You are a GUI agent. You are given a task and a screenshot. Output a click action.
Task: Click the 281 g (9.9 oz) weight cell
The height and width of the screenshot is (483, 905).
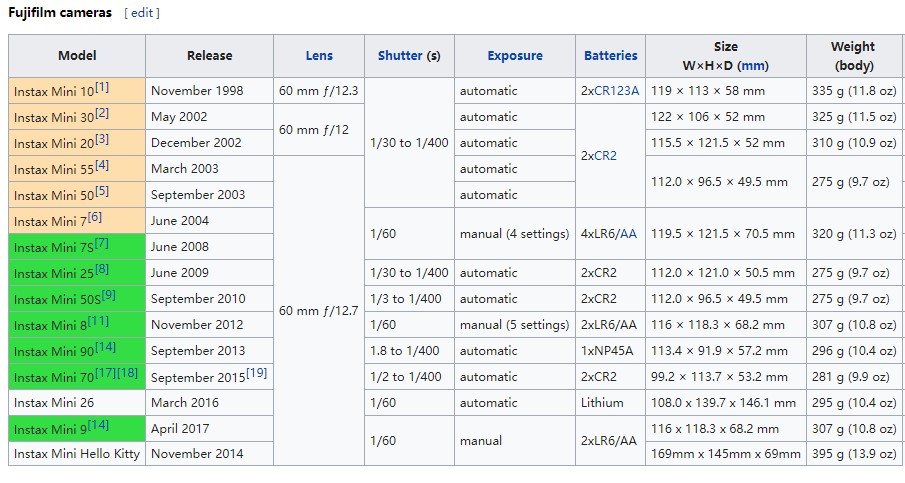click(x=855, y=376)
